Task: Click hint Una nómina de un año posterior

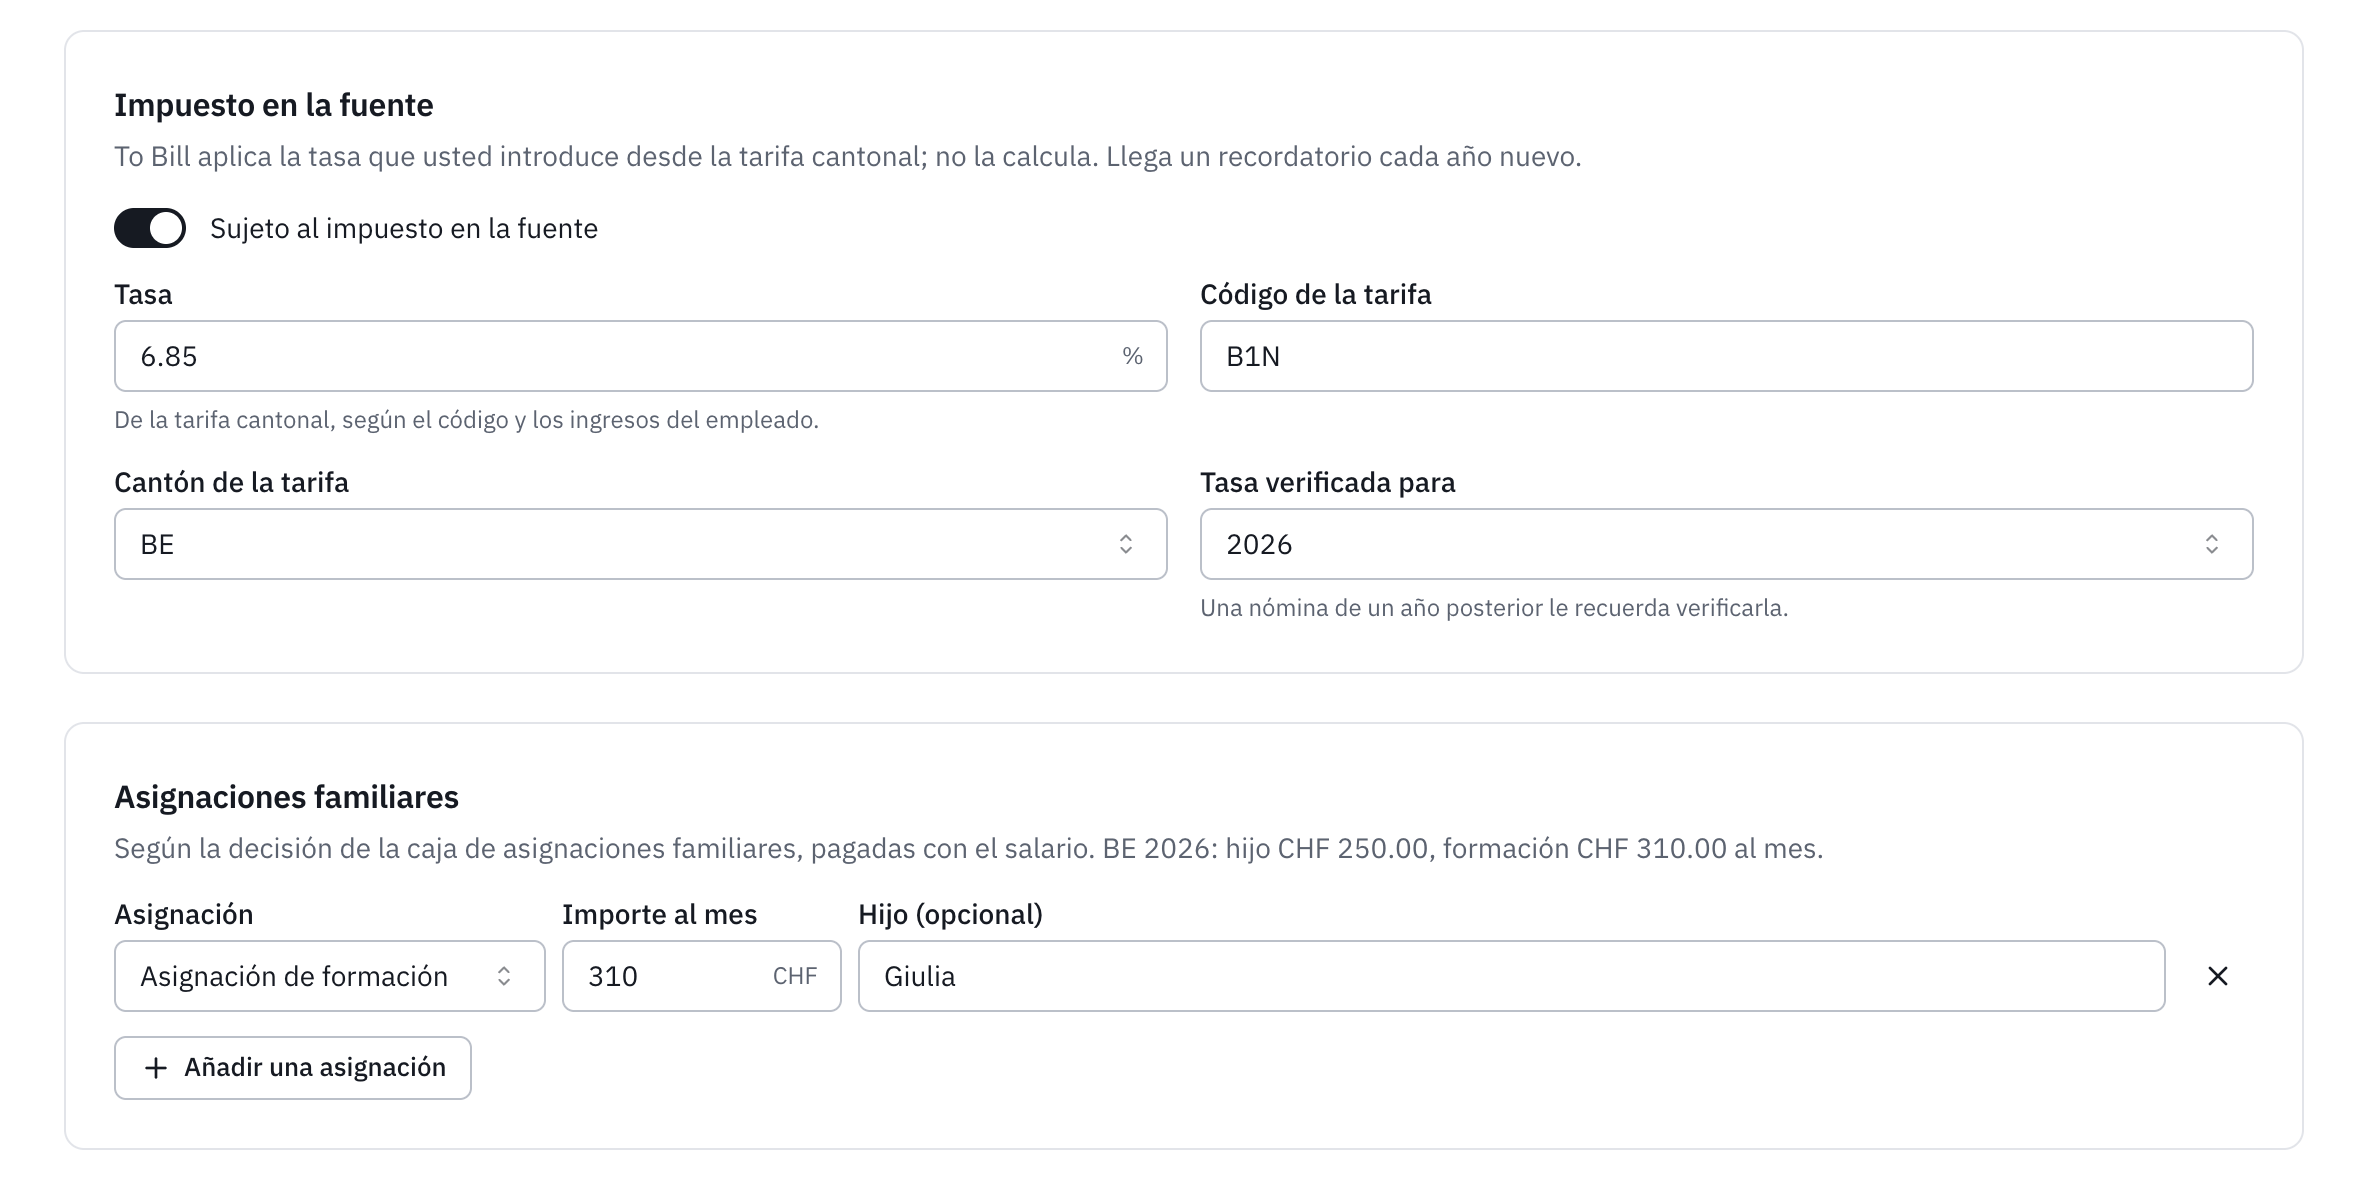Action: coord(1494,608)
